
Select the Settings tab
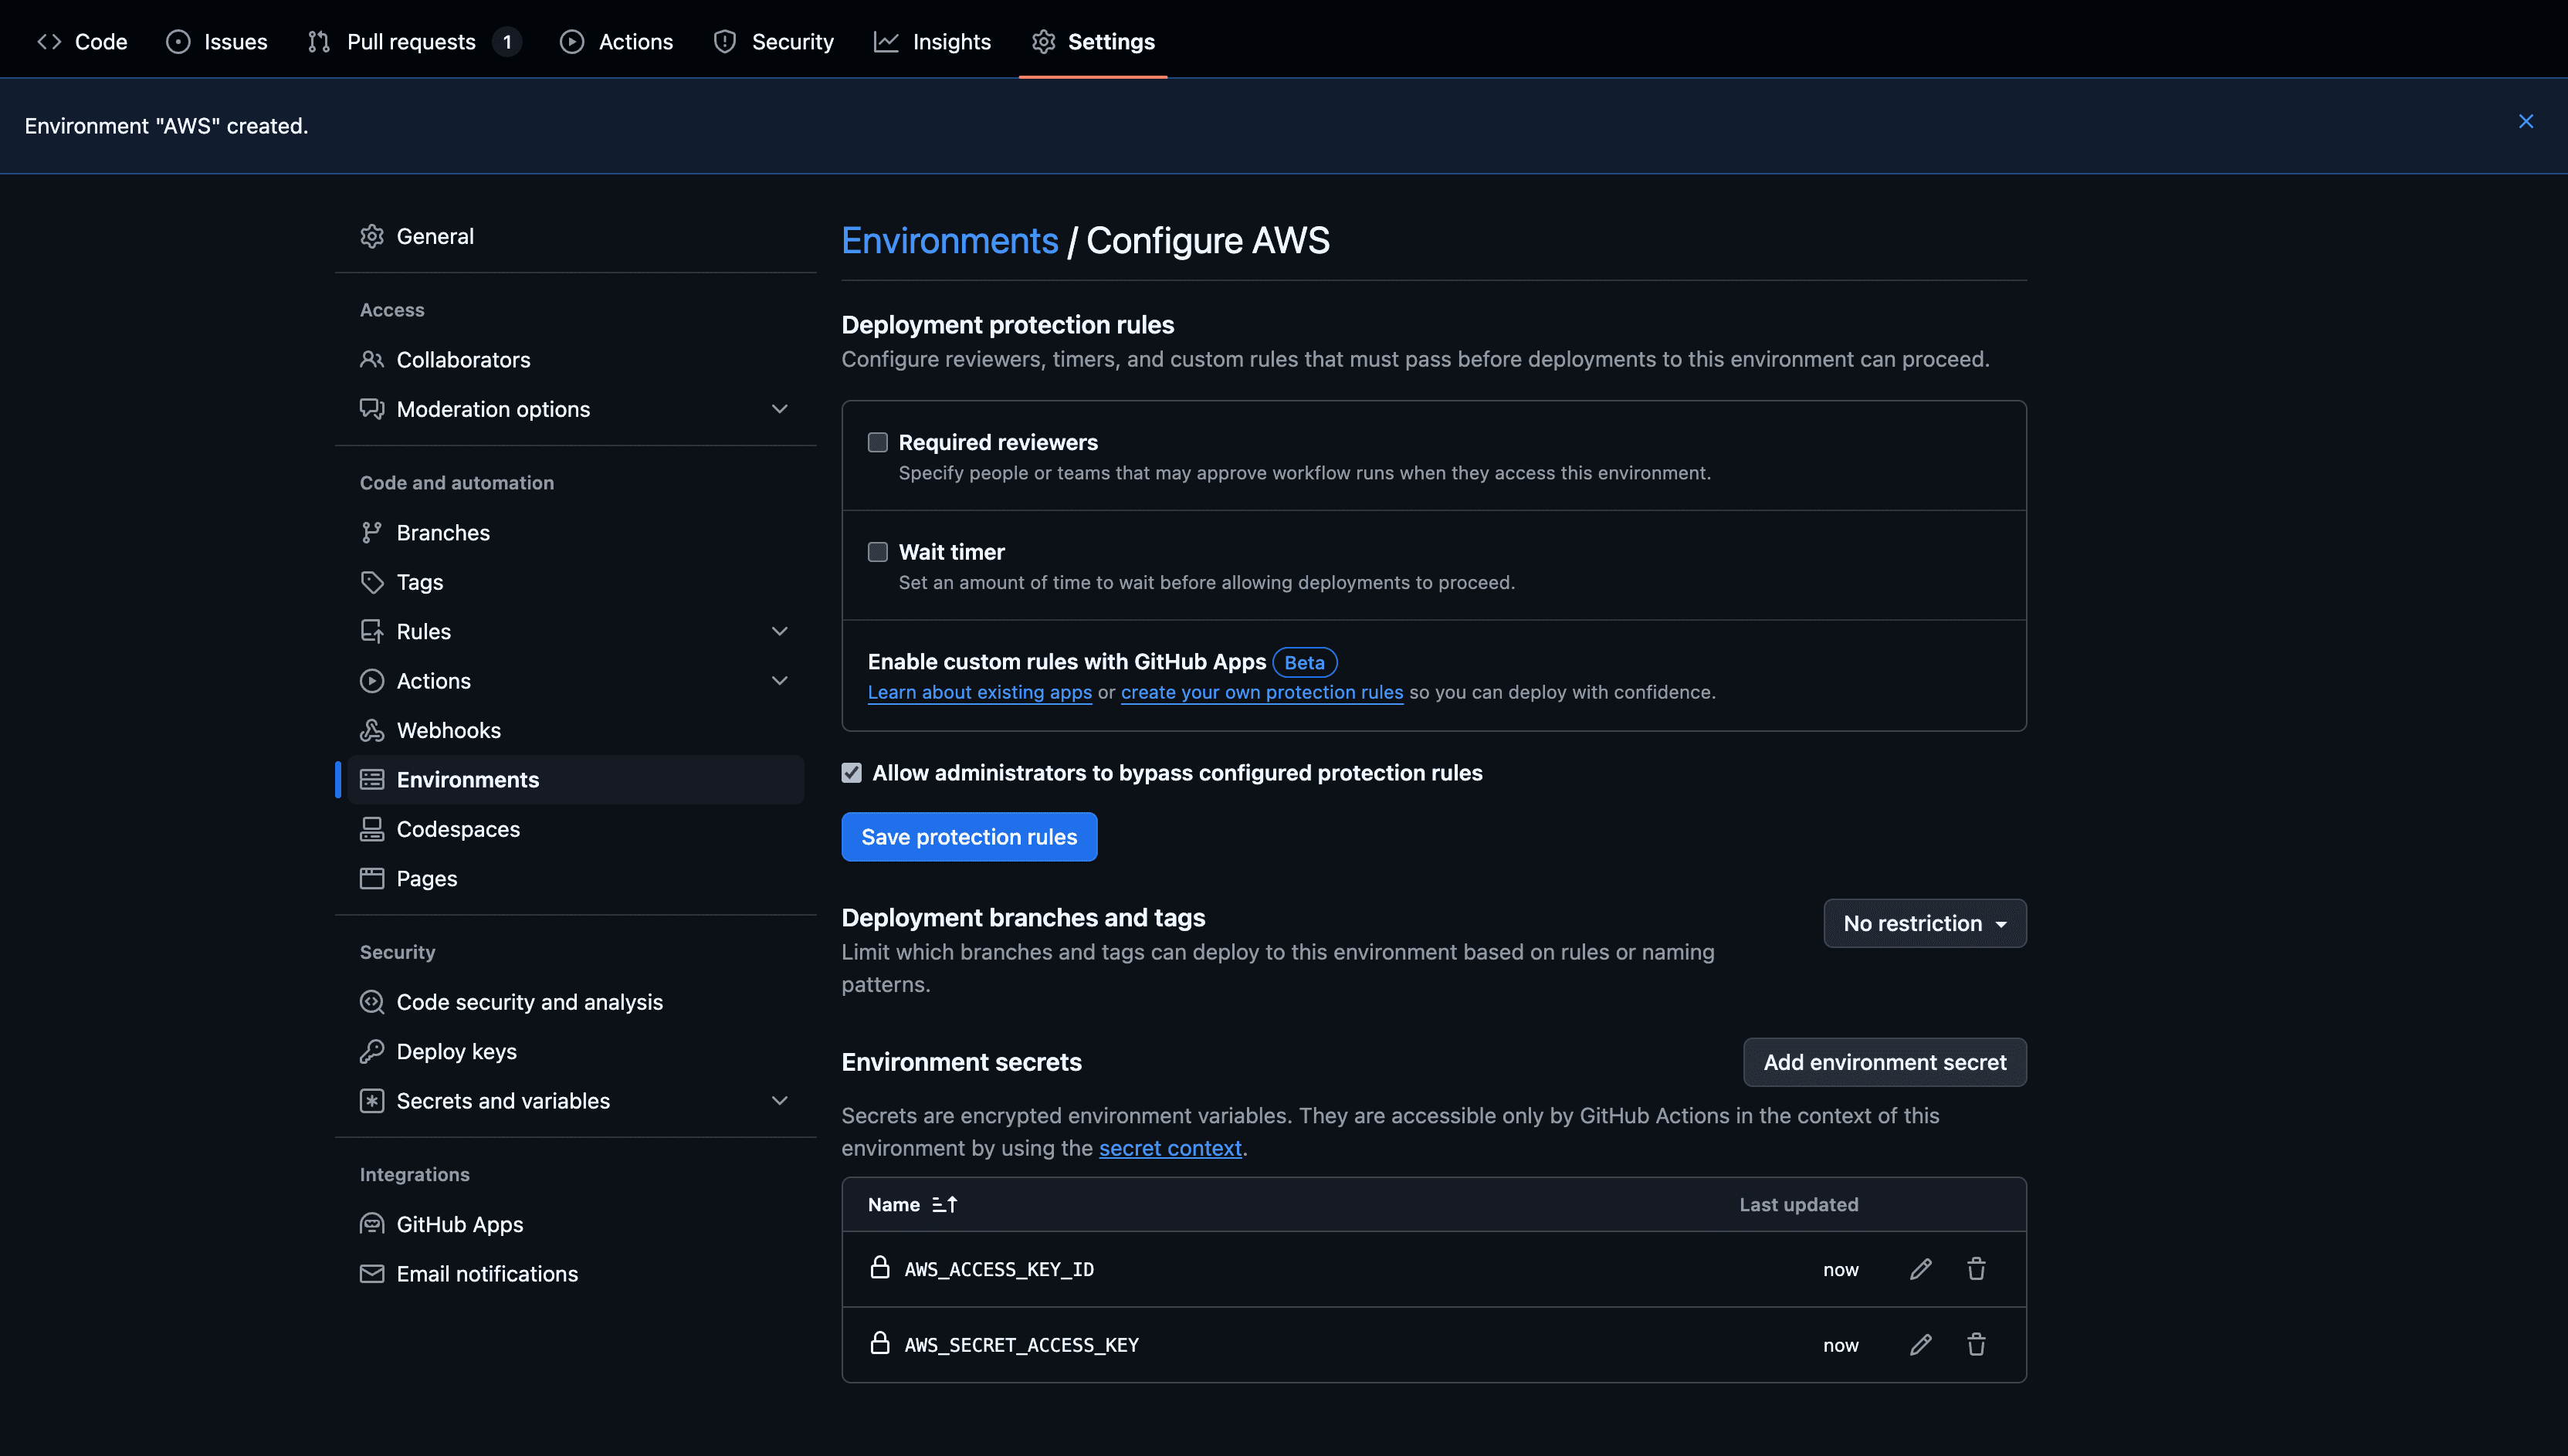tap(1093, 41)
